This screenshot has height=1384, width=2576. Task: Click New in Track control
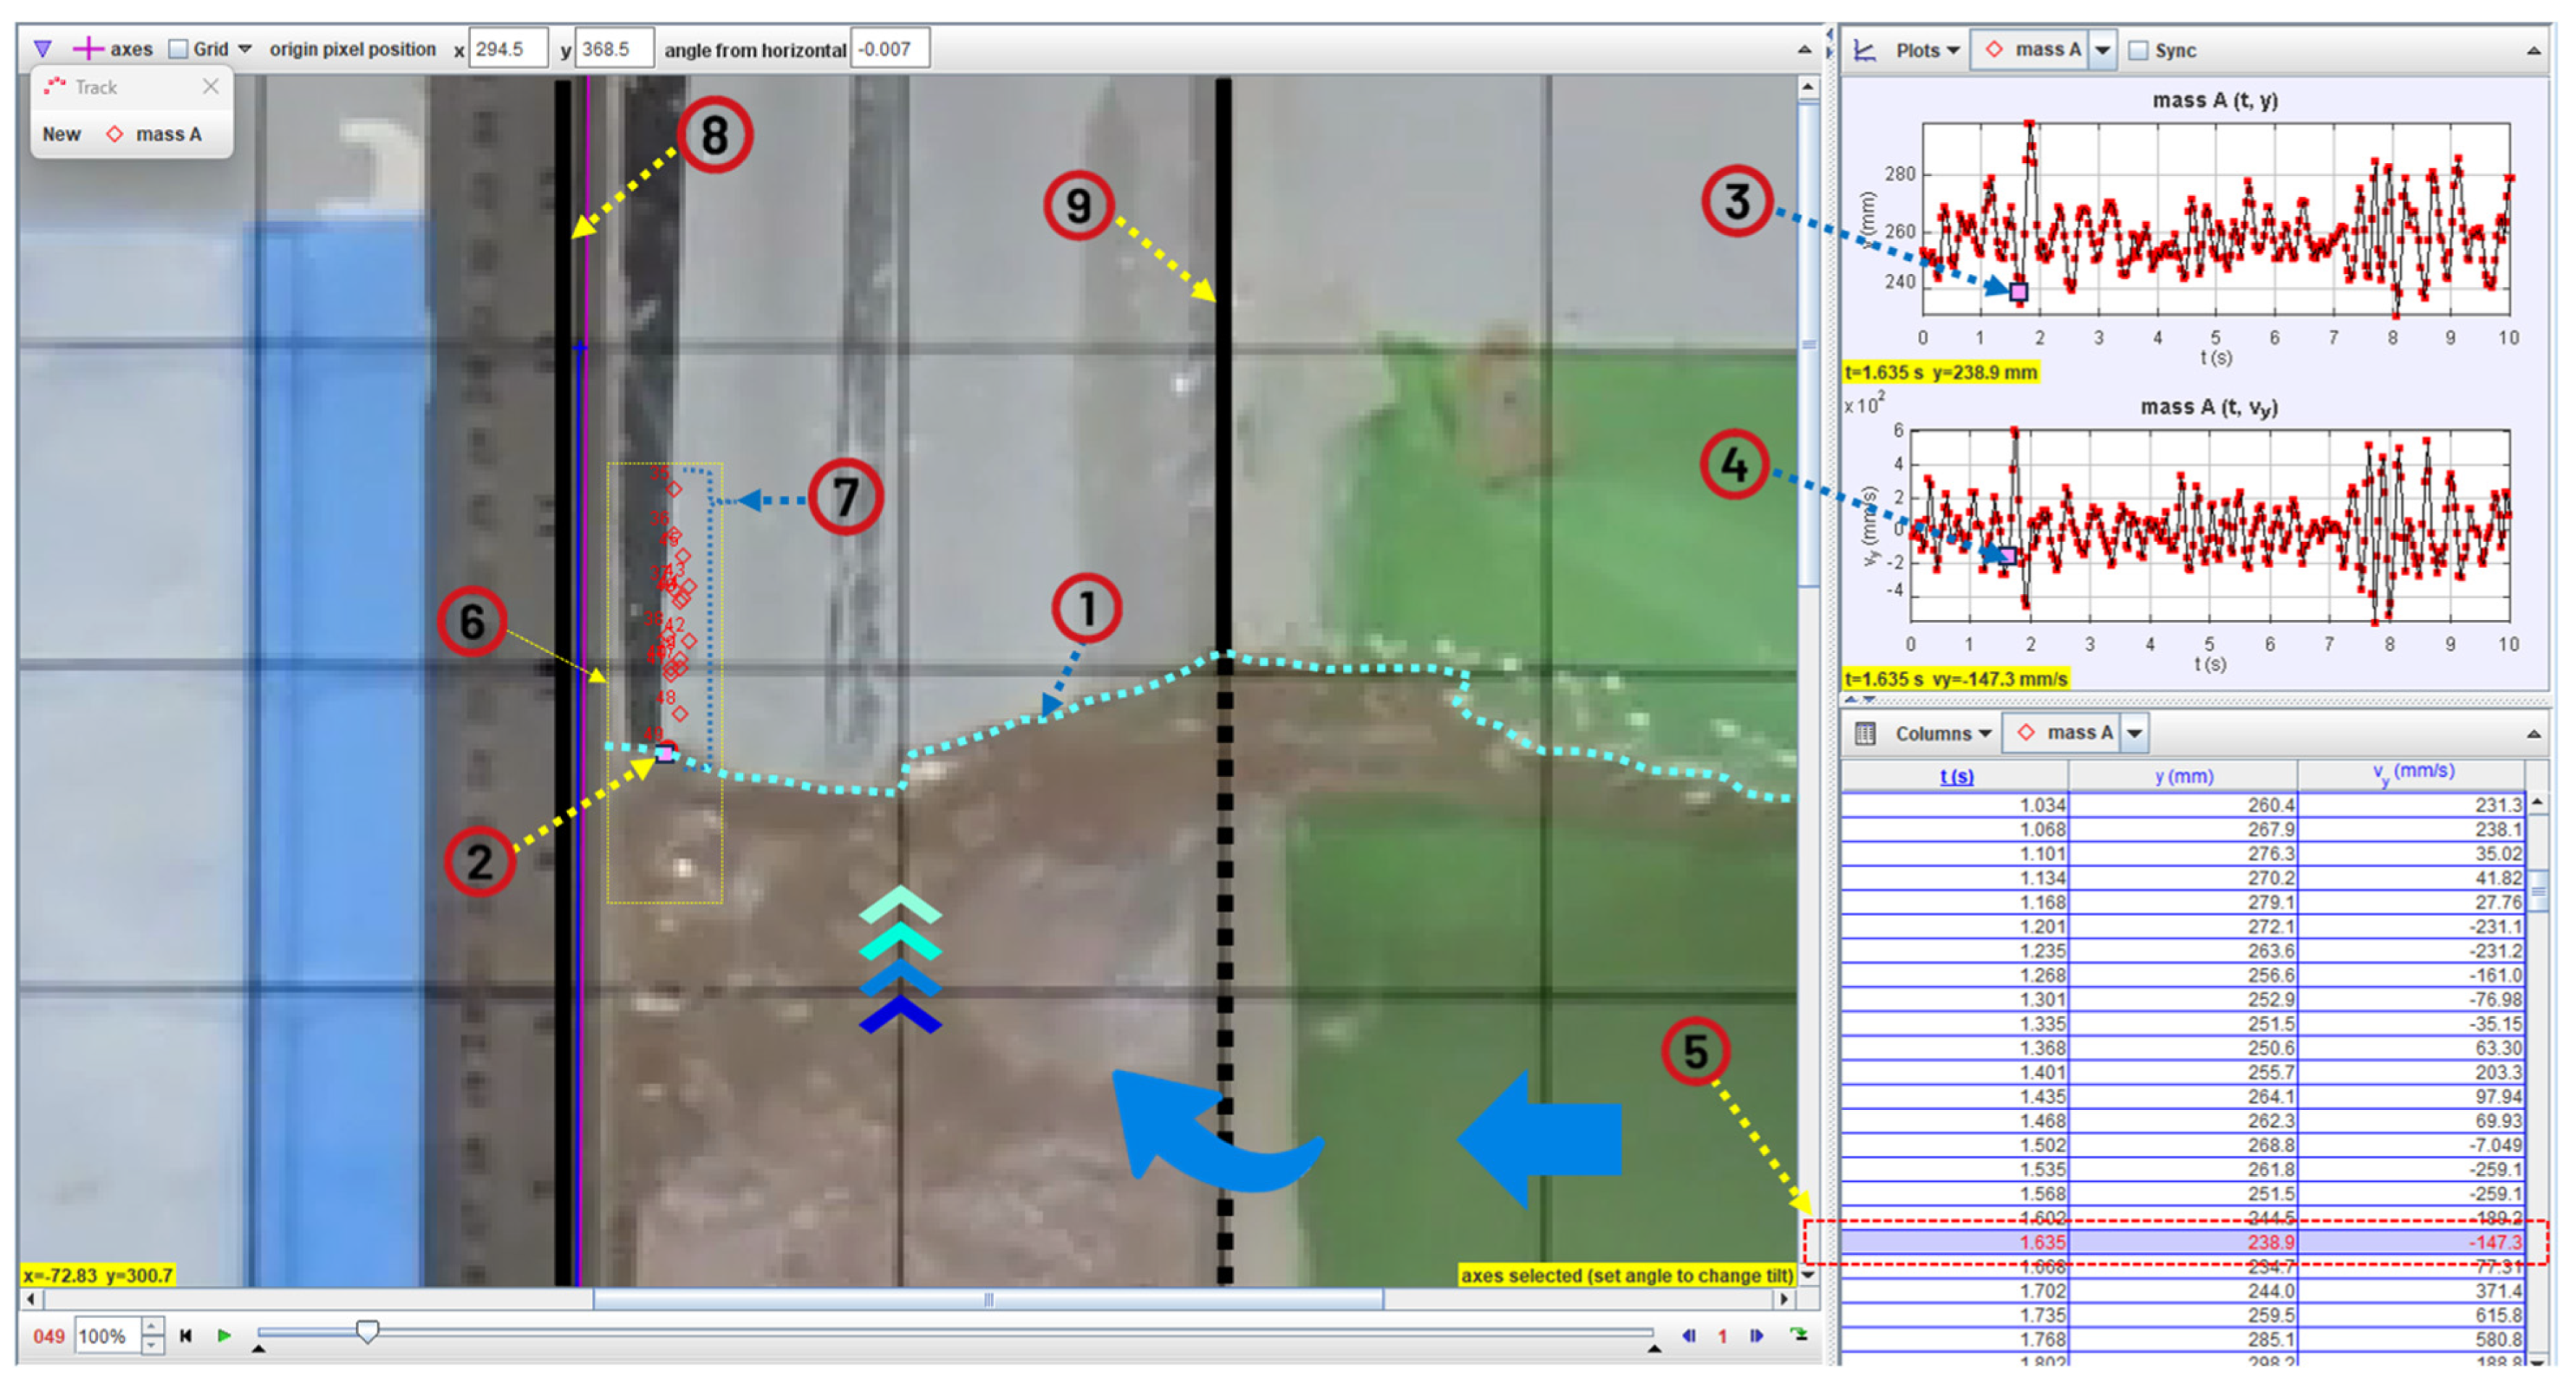[61, 134]
